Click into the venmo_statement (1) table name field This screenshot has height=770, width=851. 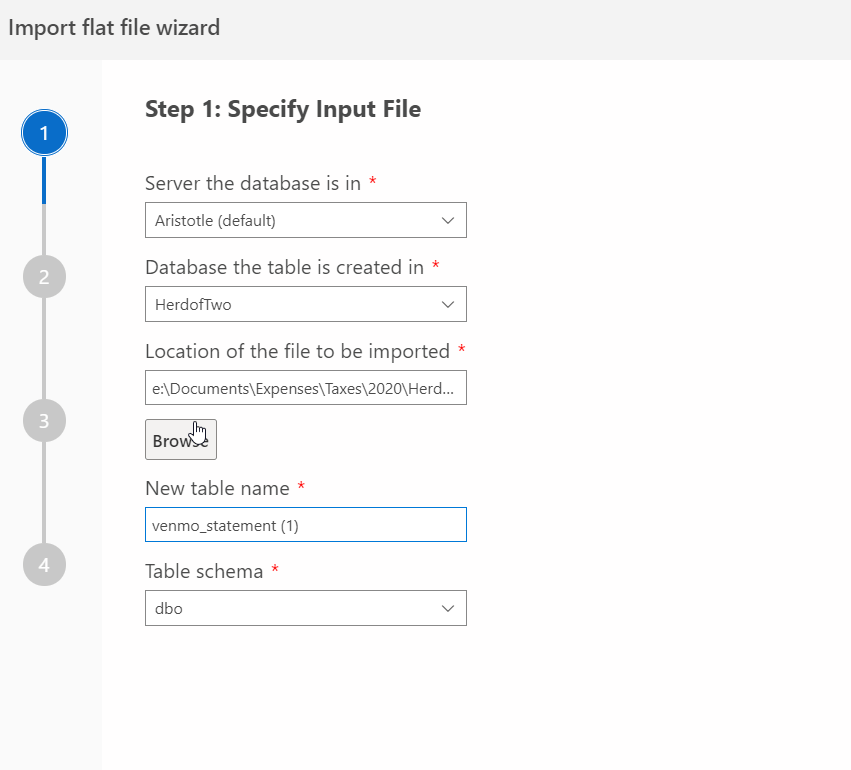(305, 525)
